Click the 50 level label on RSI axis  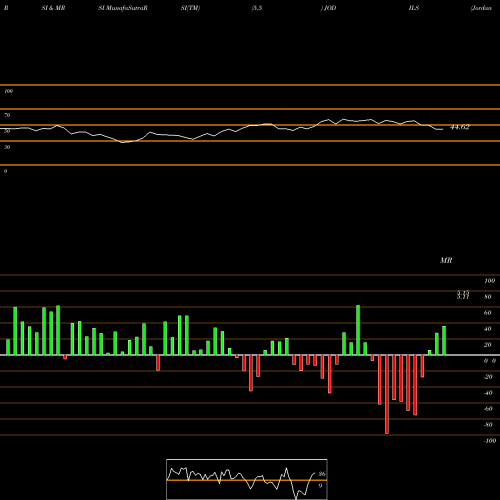point(7,131)
